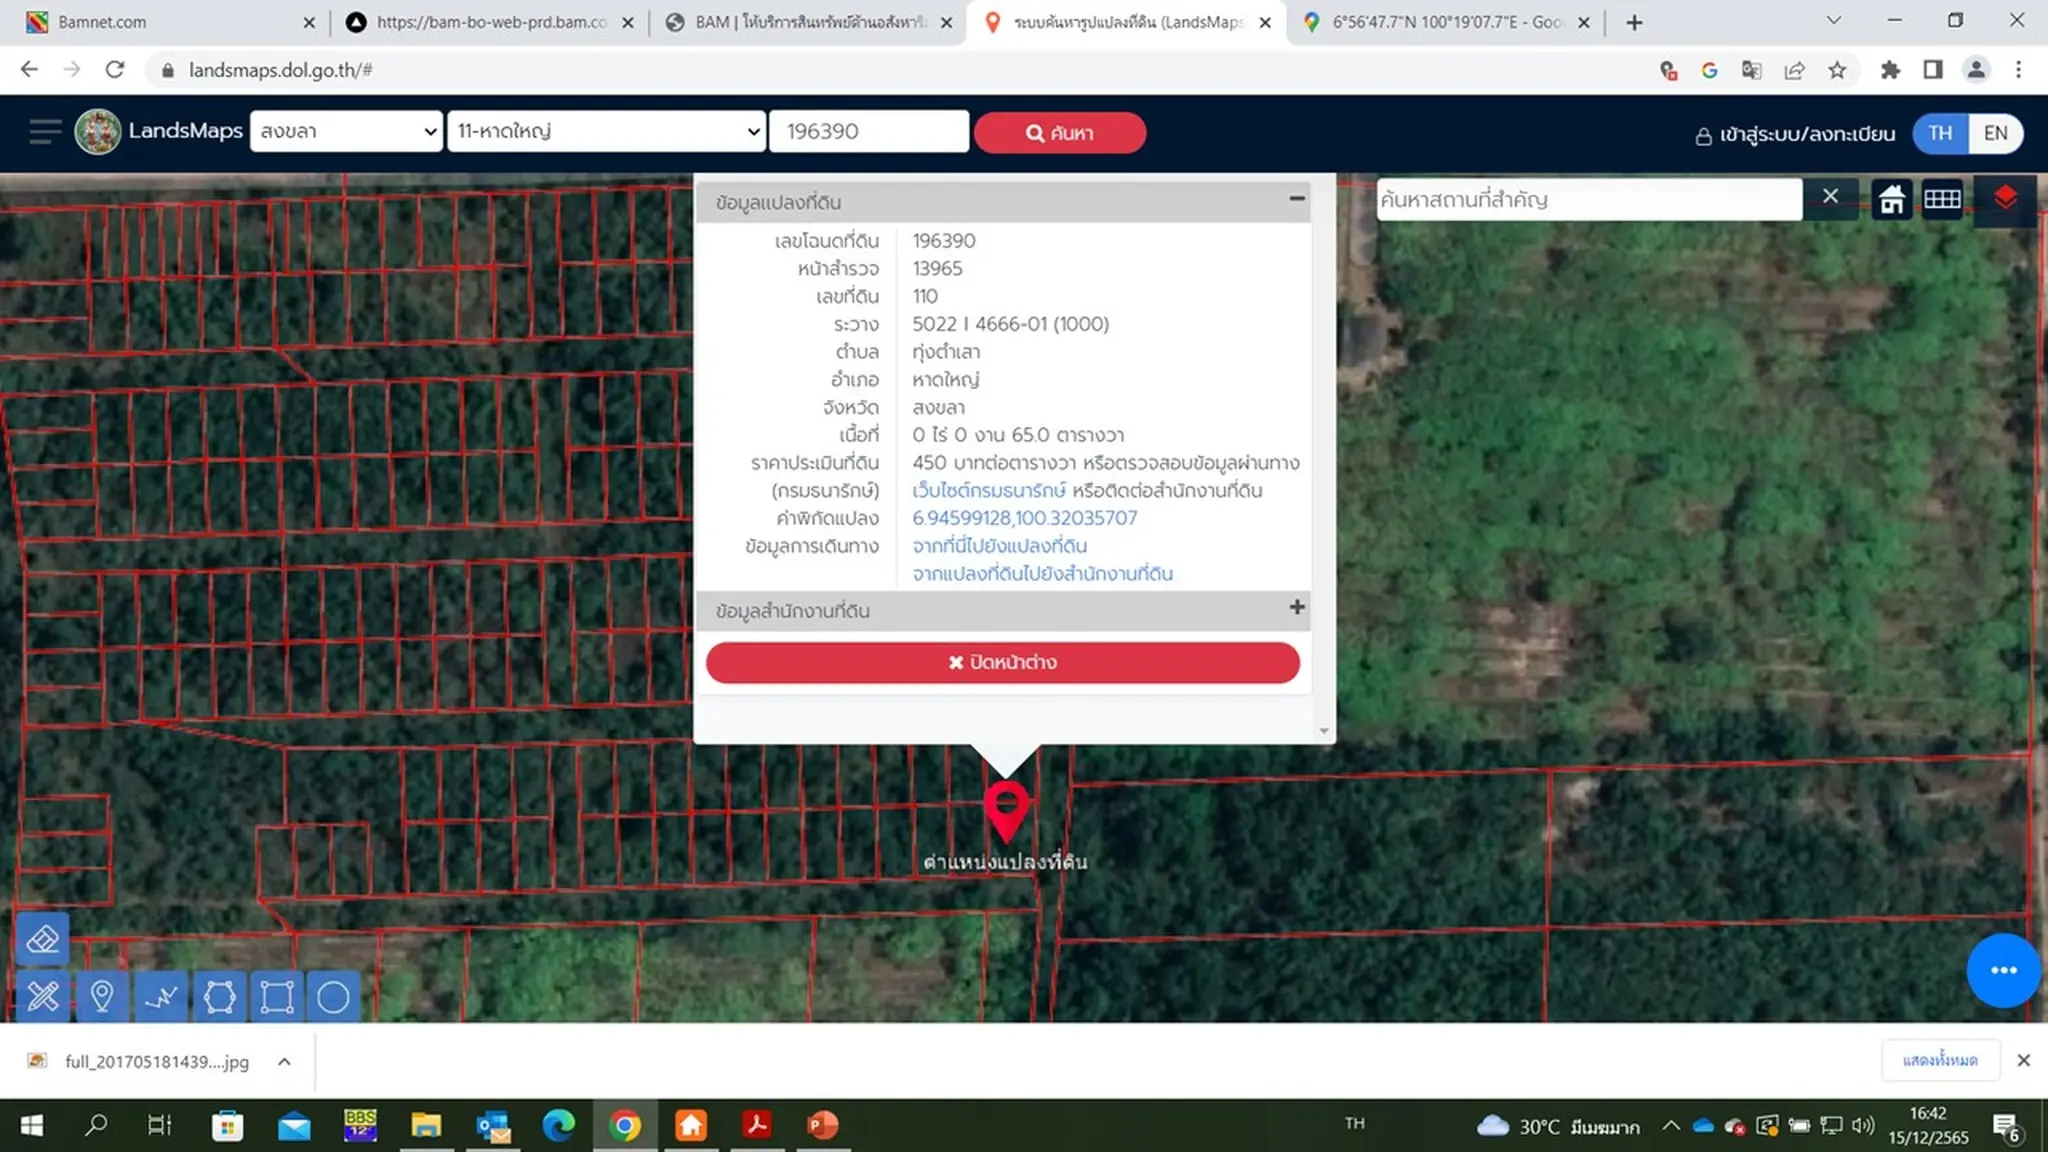Collapse the ข้อมูลแปลงที่ดิน panel with minus
Image resolution: width=2048 pixels, height=1152 pixels.
(1297, 198)
